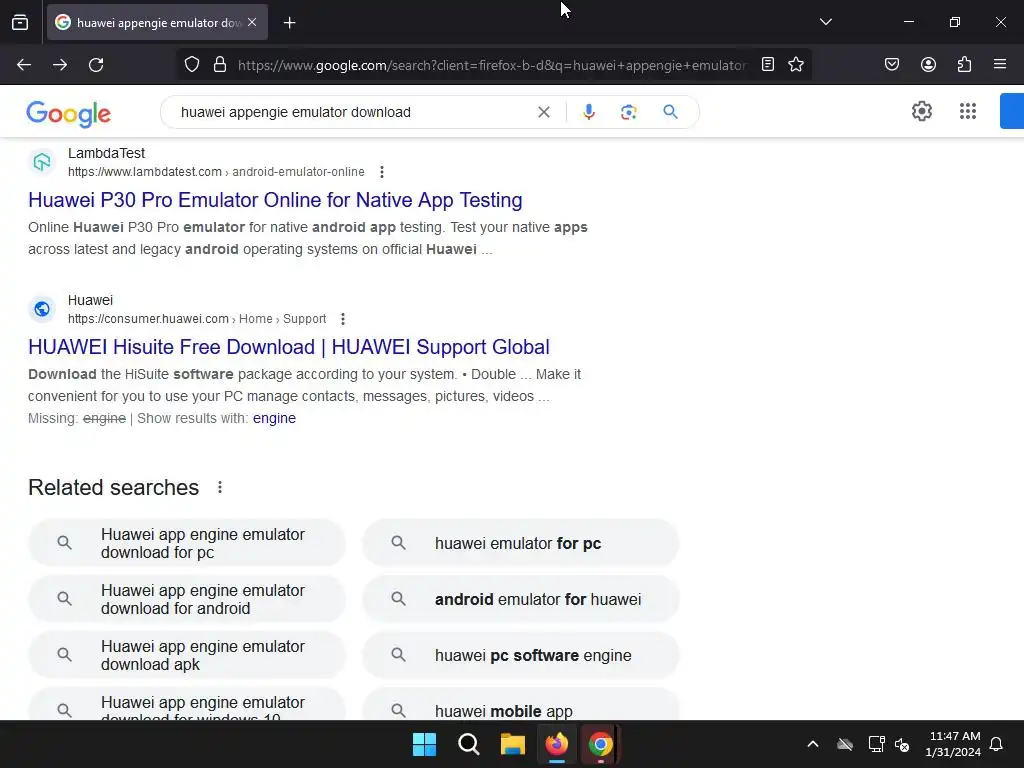Click the Huawei result globe favicon

[x=42, y=308]
